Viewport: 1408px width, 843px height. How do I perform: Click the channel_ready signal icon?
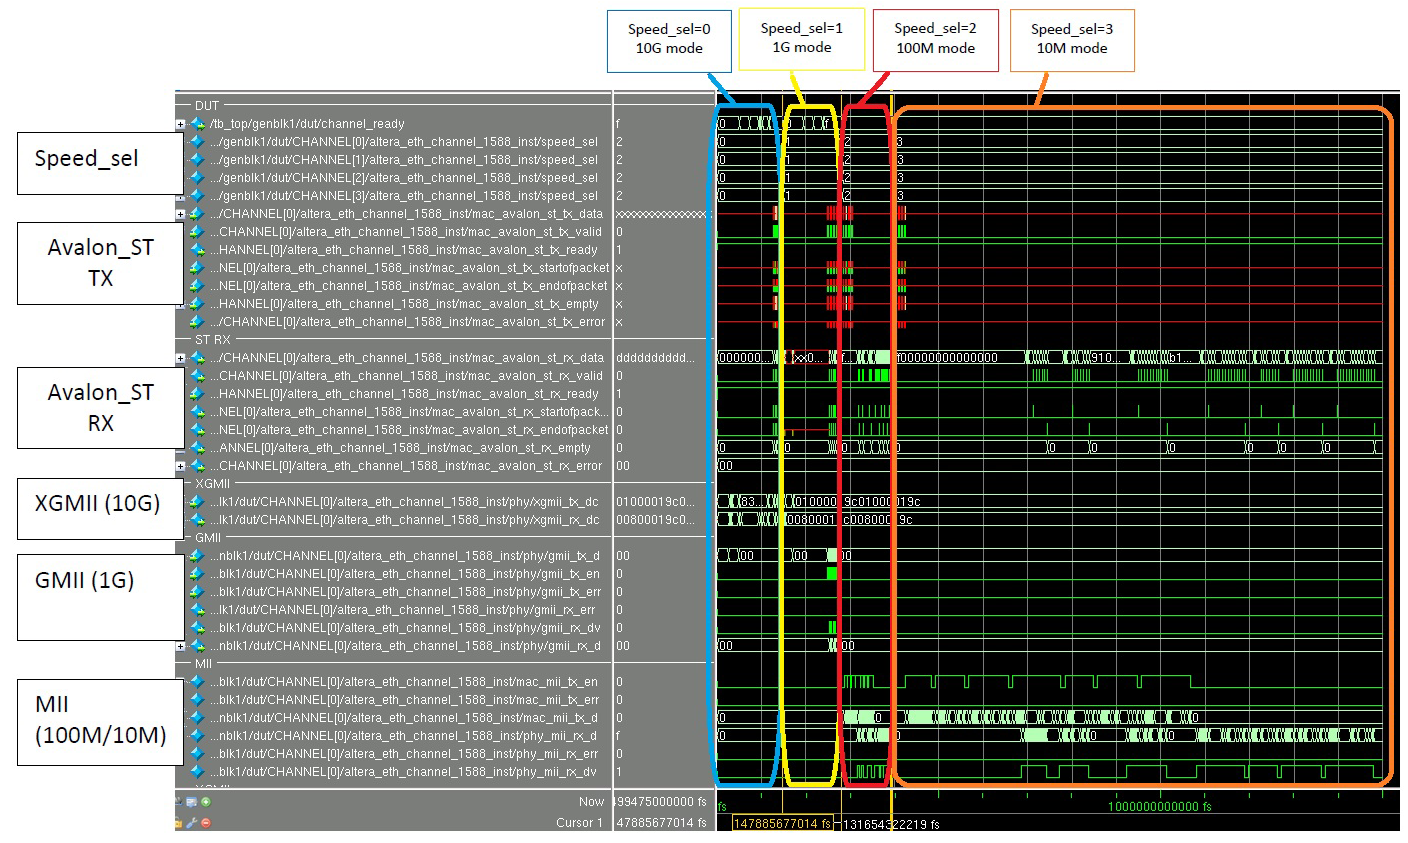[198, 124]
